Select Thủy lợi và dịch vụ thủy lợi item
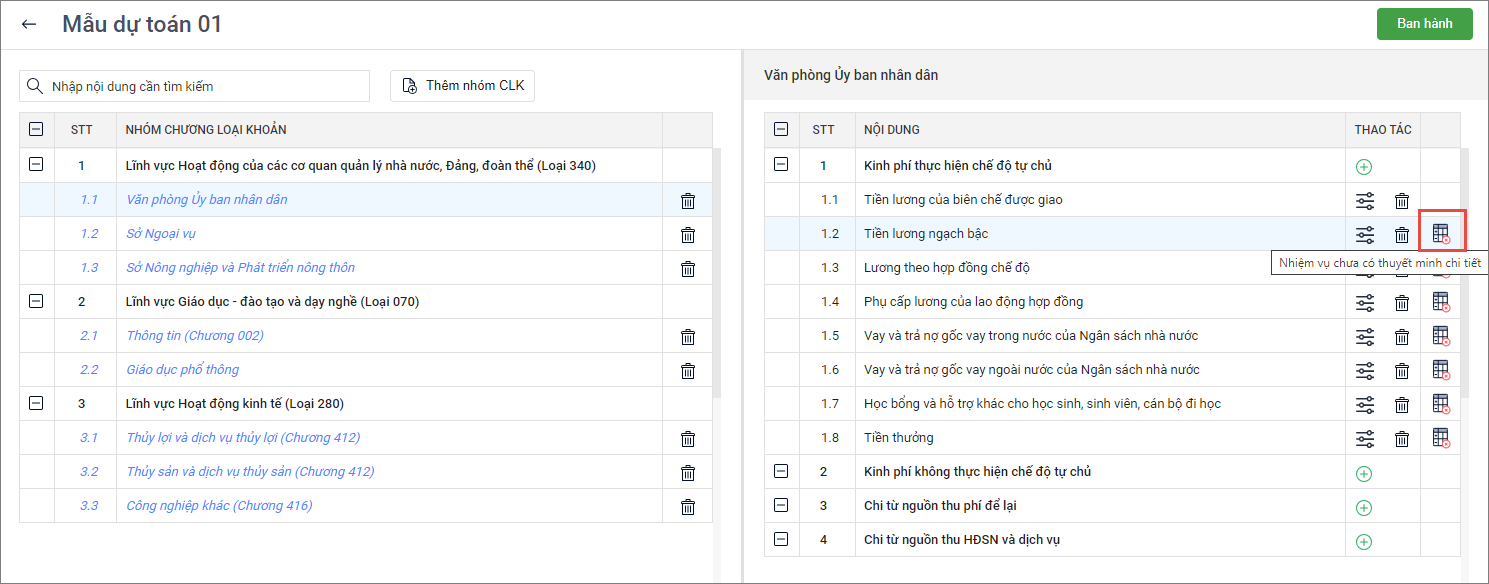The image size is (1489, 584). [x=243, y=438]
